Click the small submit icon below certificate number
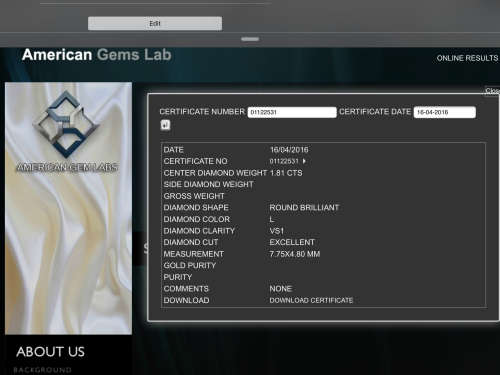Viewport: 500px width, 375px height. coord(165,125)
